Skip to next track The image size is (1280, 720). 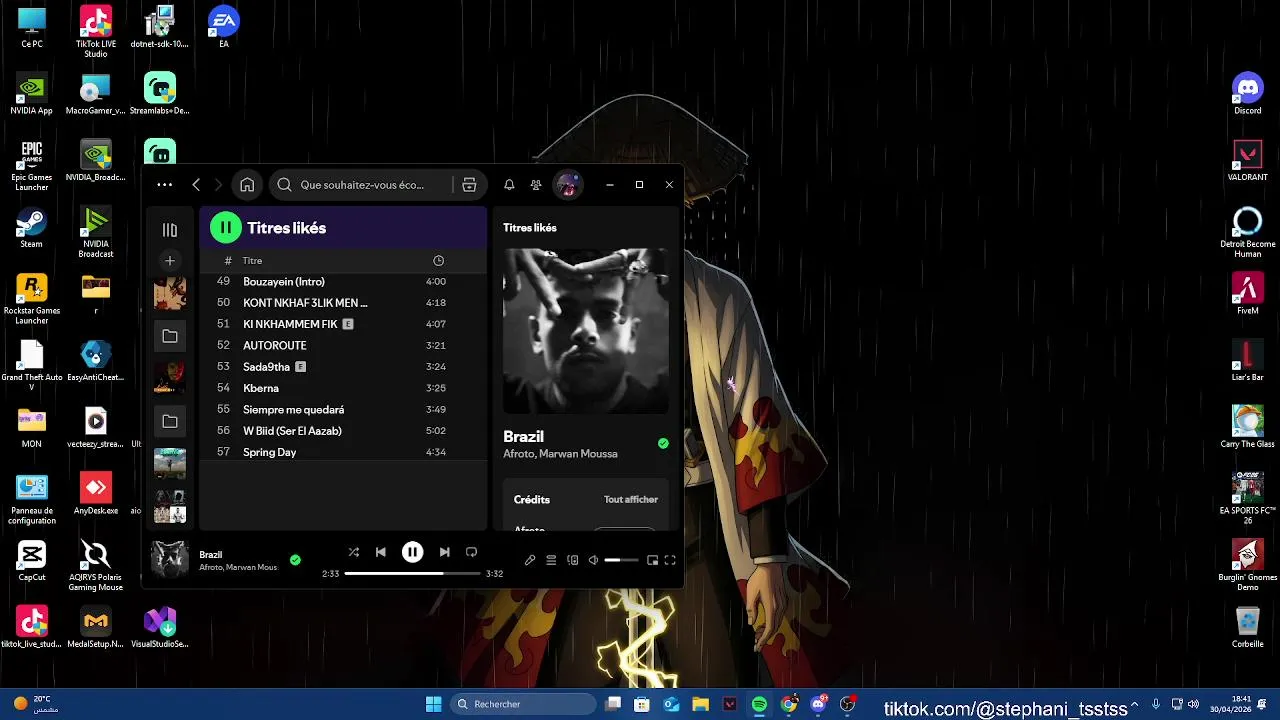(x=444, y=552)
